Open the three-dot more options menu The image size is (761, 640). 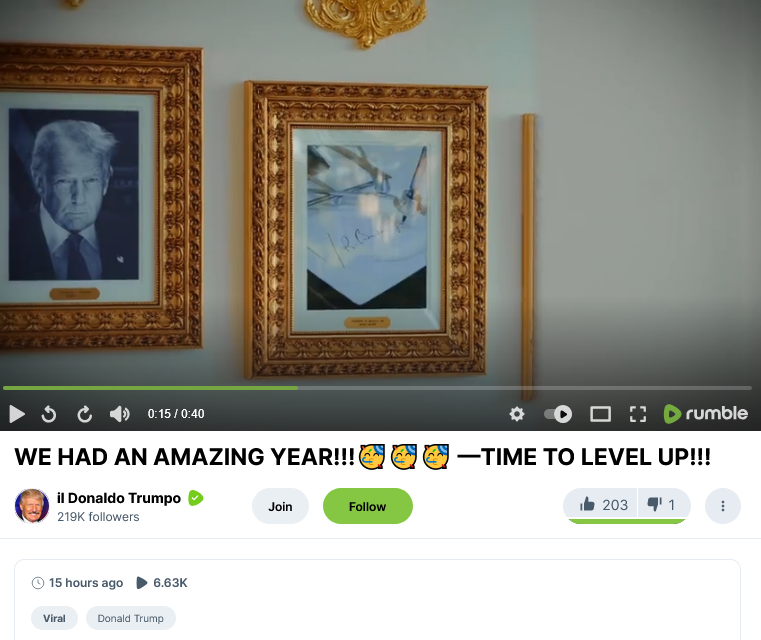tap(723, 506)
